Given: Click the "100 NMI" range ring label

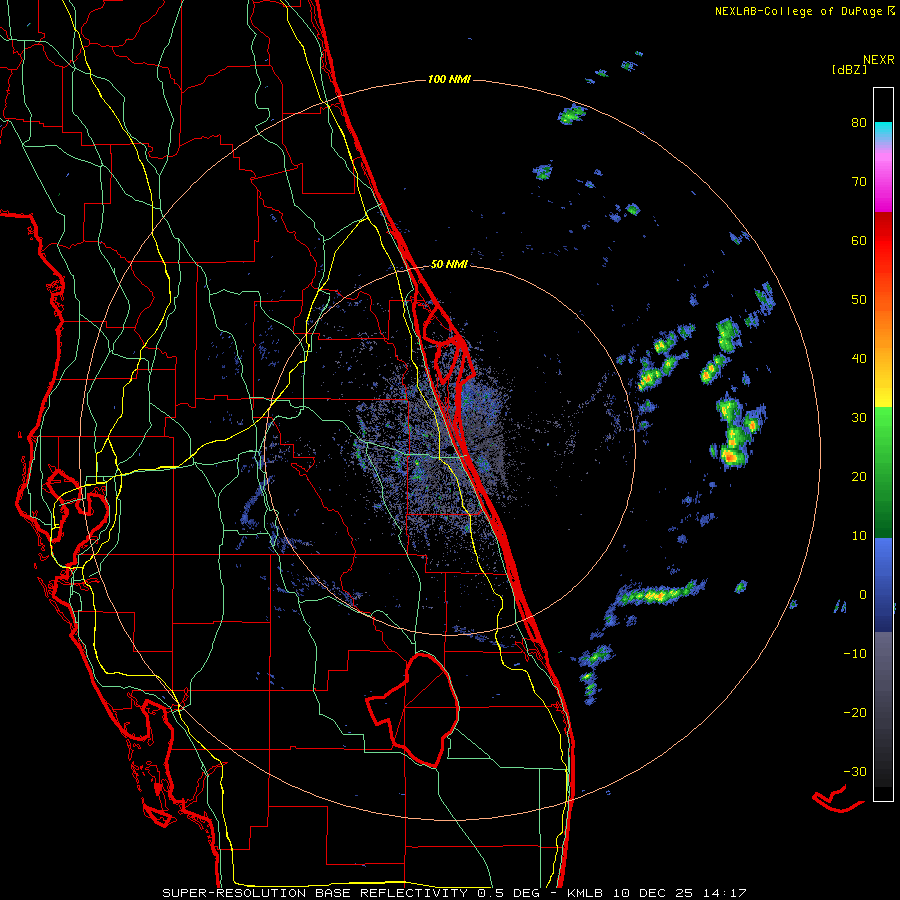Looking at the screenshot, I should pyautogui.click(x=449, y=79).
